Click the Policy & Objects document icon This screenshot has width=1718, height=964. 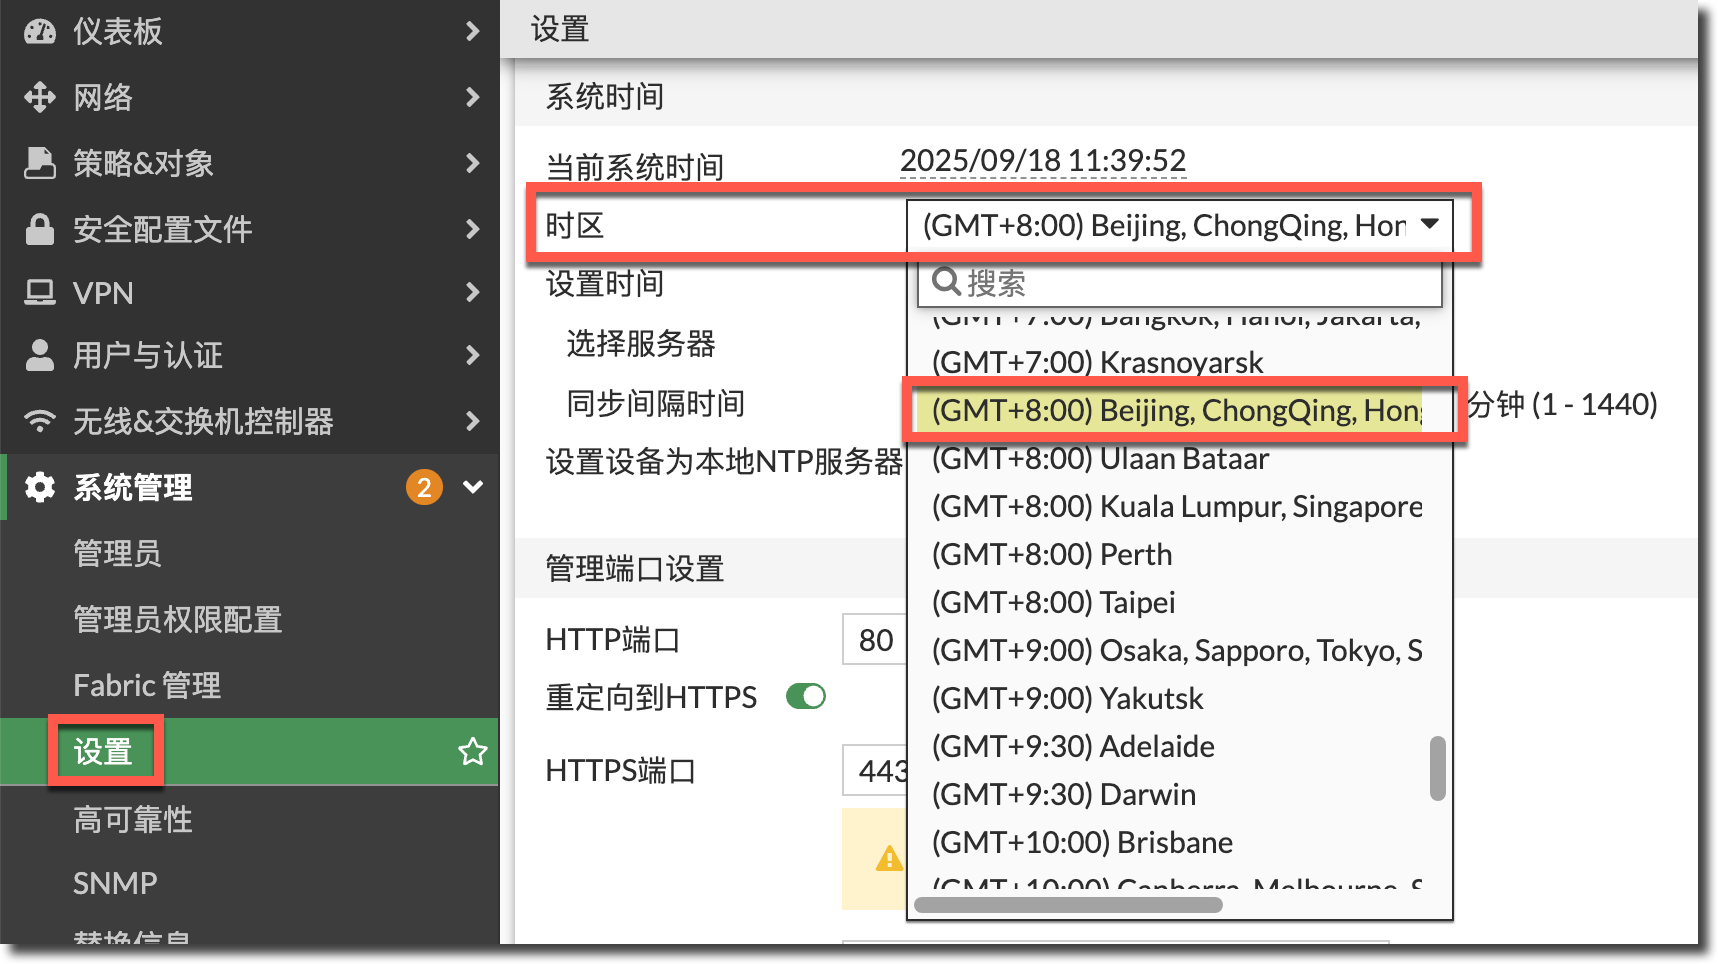pyautogui.click(x=40, y=163)
